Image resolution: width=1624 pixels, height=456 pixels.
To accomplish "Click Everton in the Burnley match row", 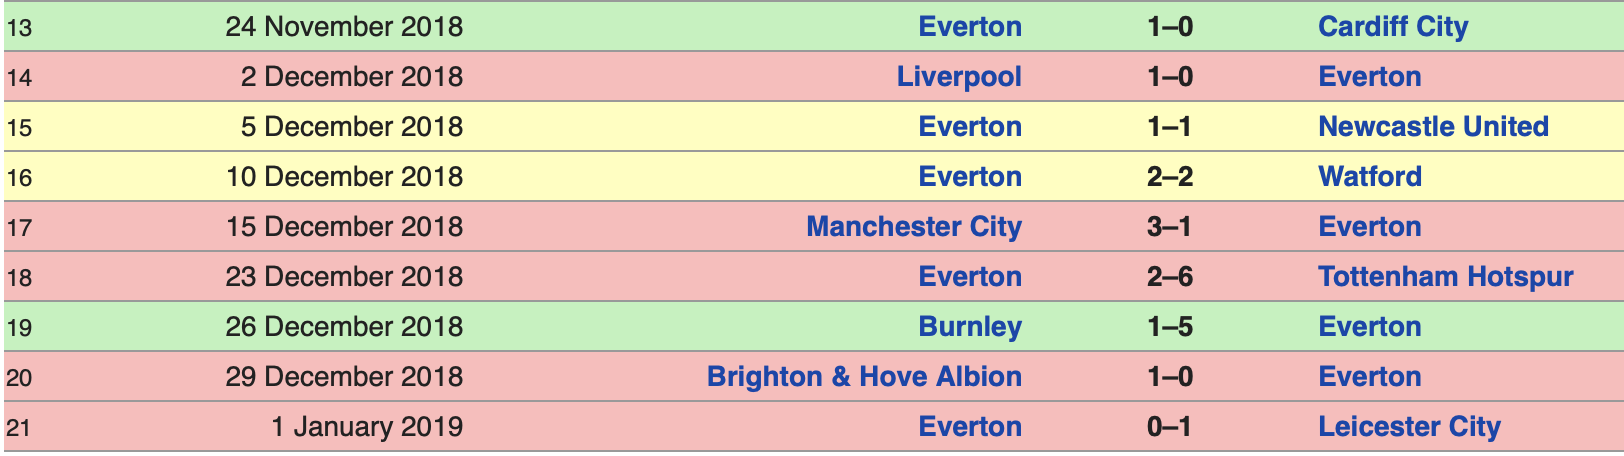I will (1370, 327).
